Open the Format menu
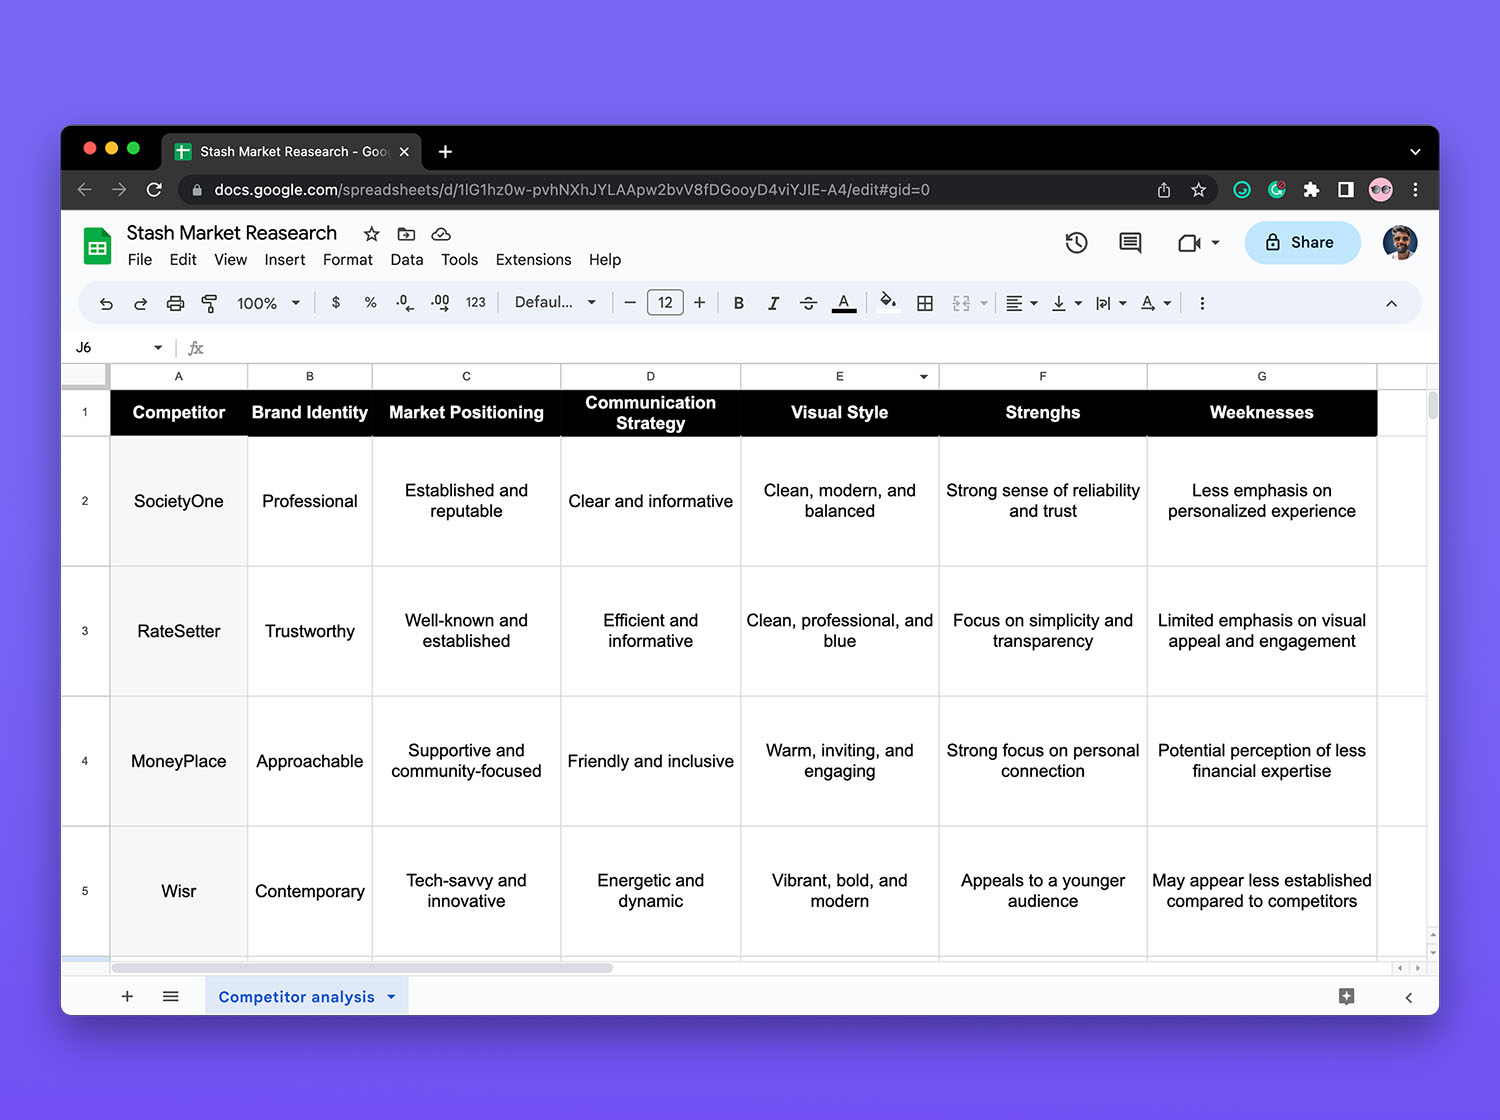The image size is (1500, 1120). 348,259
